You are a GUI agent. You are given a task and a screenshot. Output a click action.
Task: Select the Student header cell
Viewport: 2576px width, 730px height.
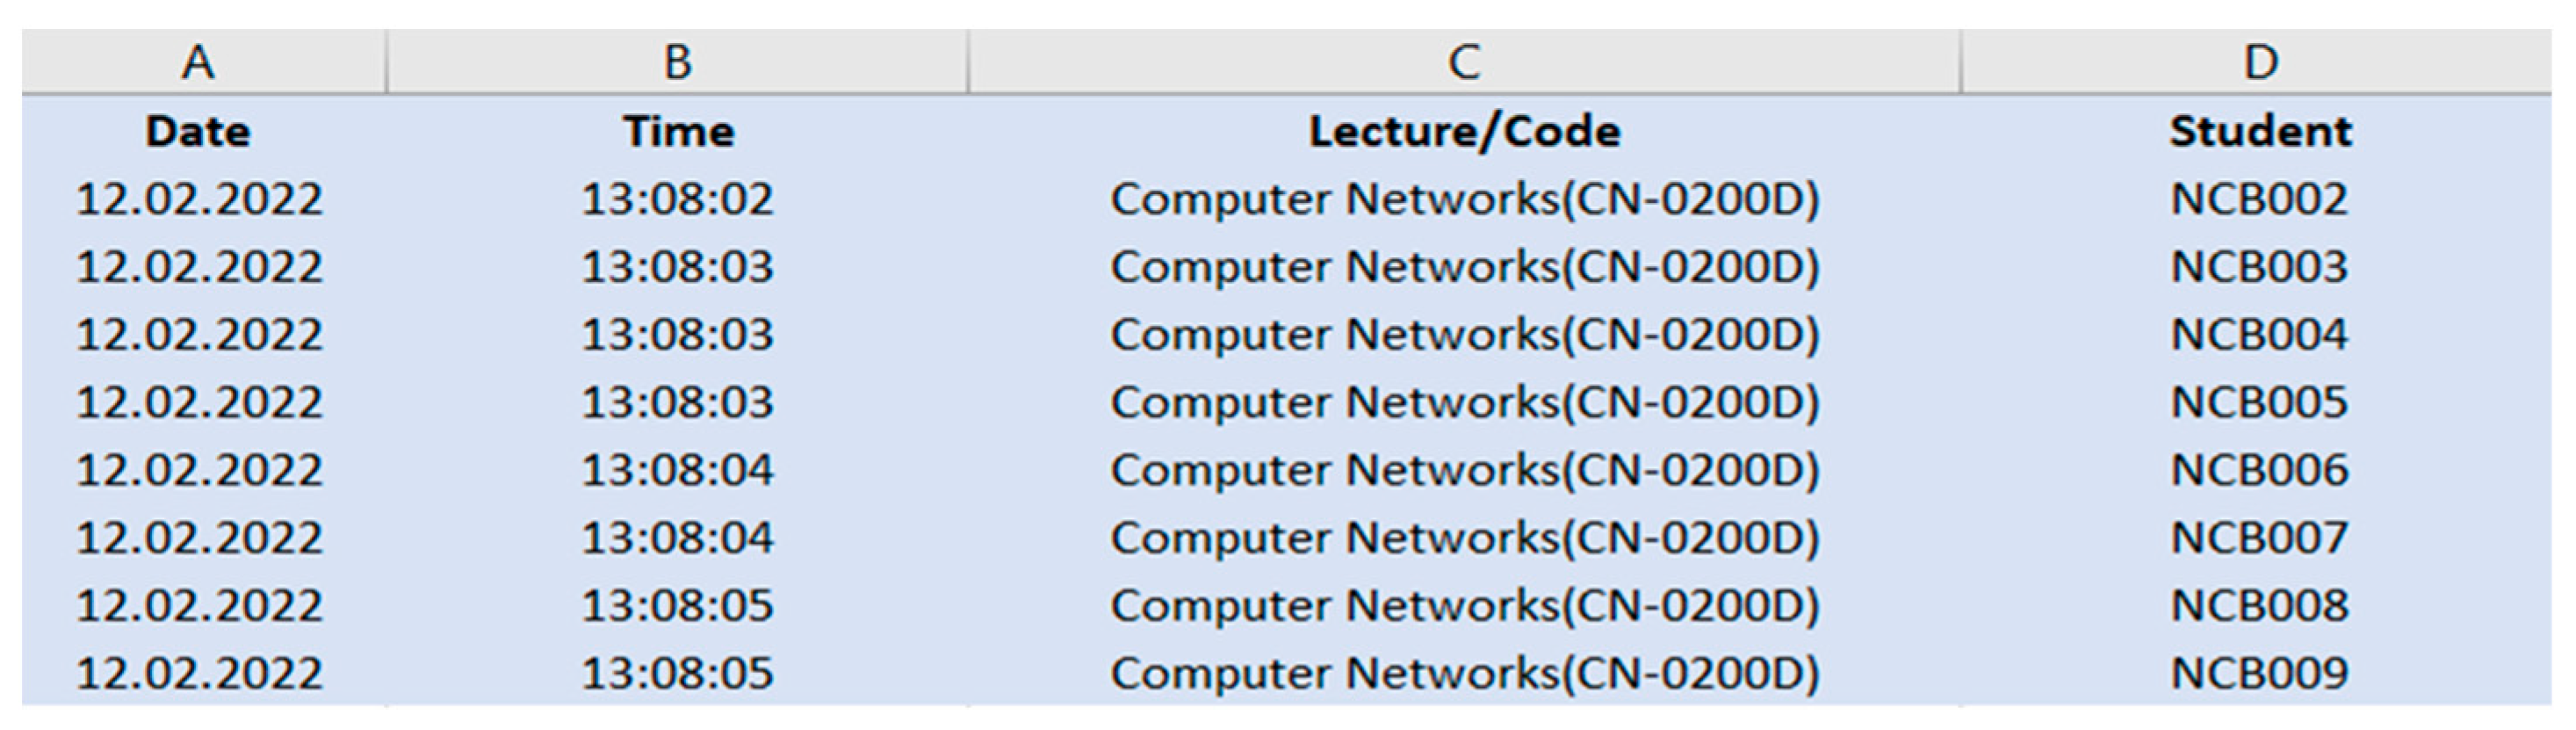click(x=2260, y=132)
